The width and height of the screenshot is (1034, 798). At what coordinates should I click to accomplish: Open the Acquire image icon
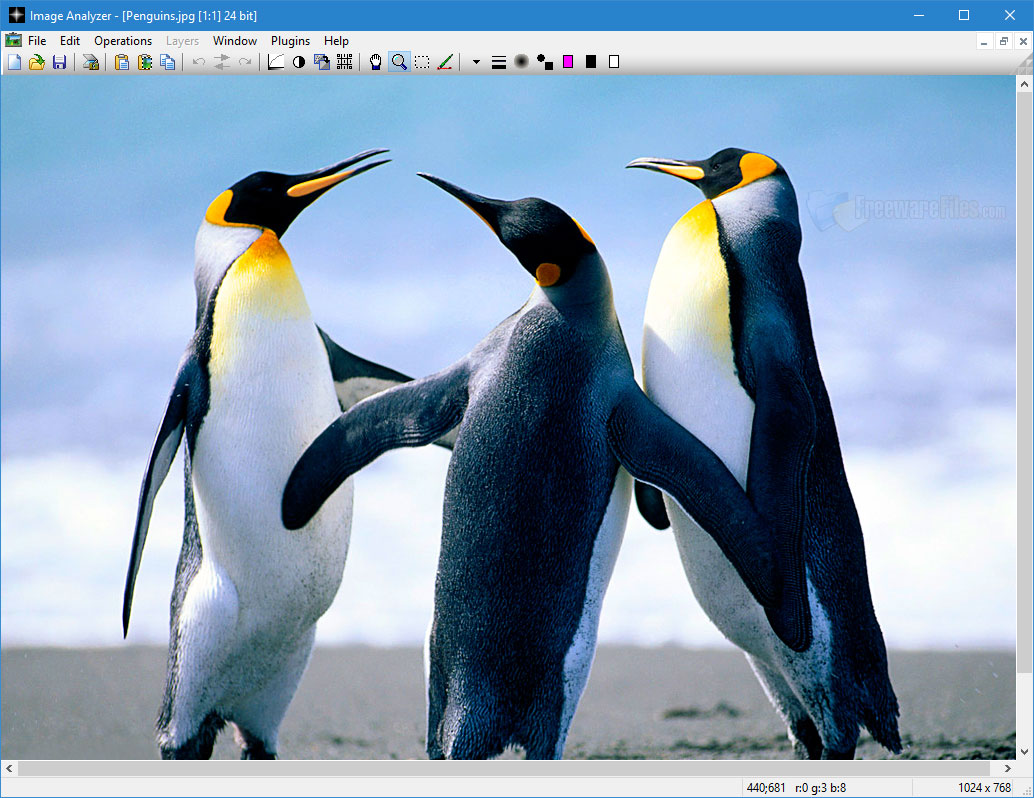(x=89, y=61)
